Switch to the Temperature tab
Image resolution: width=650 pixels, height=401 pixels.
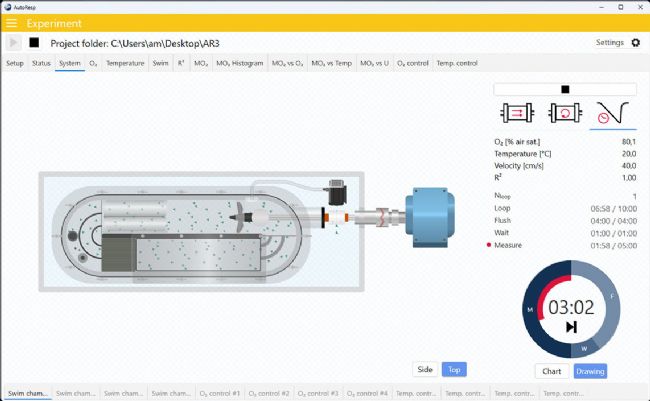coord(125,63)
